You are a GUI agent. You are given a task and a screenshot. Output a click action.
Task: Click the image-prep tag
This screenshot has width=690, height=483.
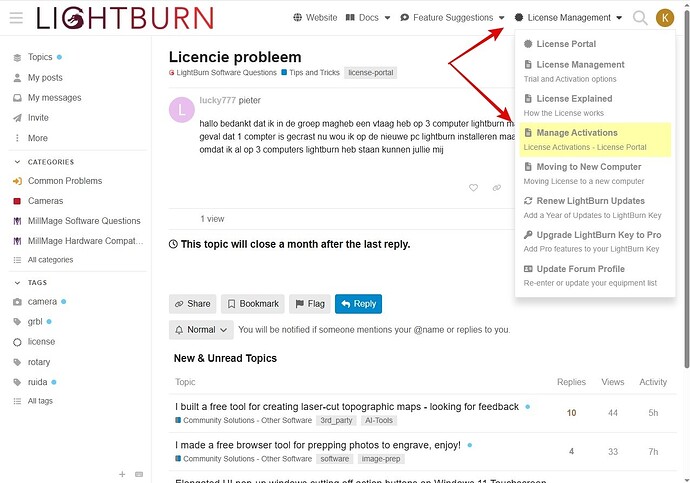pyautogui.click(x=381, y=459)
